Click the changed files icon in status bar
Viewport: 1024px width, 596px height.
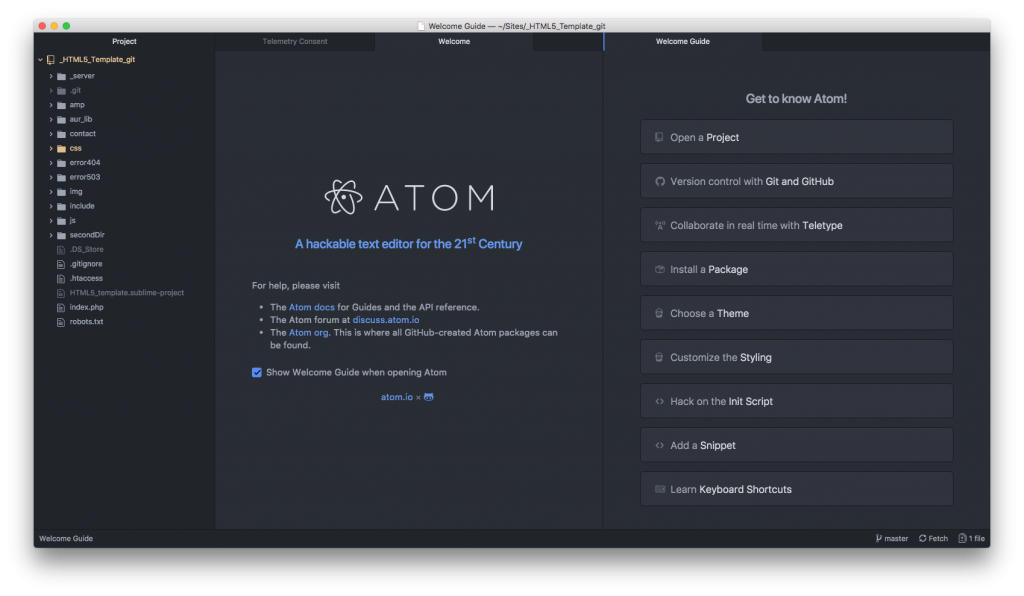click(x=962, y=539)
